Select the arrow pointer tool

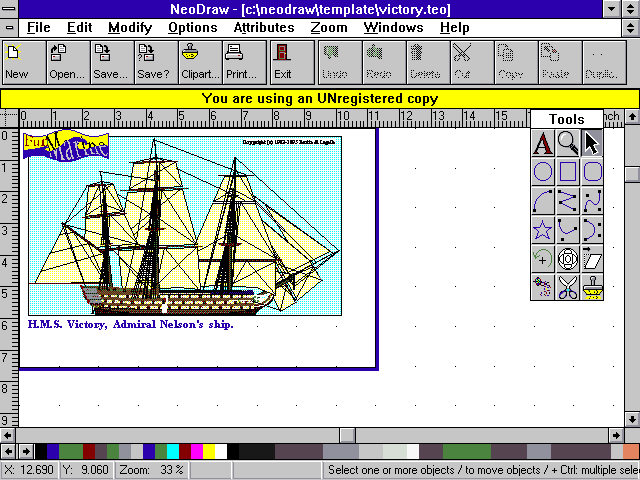click(592, 143)
